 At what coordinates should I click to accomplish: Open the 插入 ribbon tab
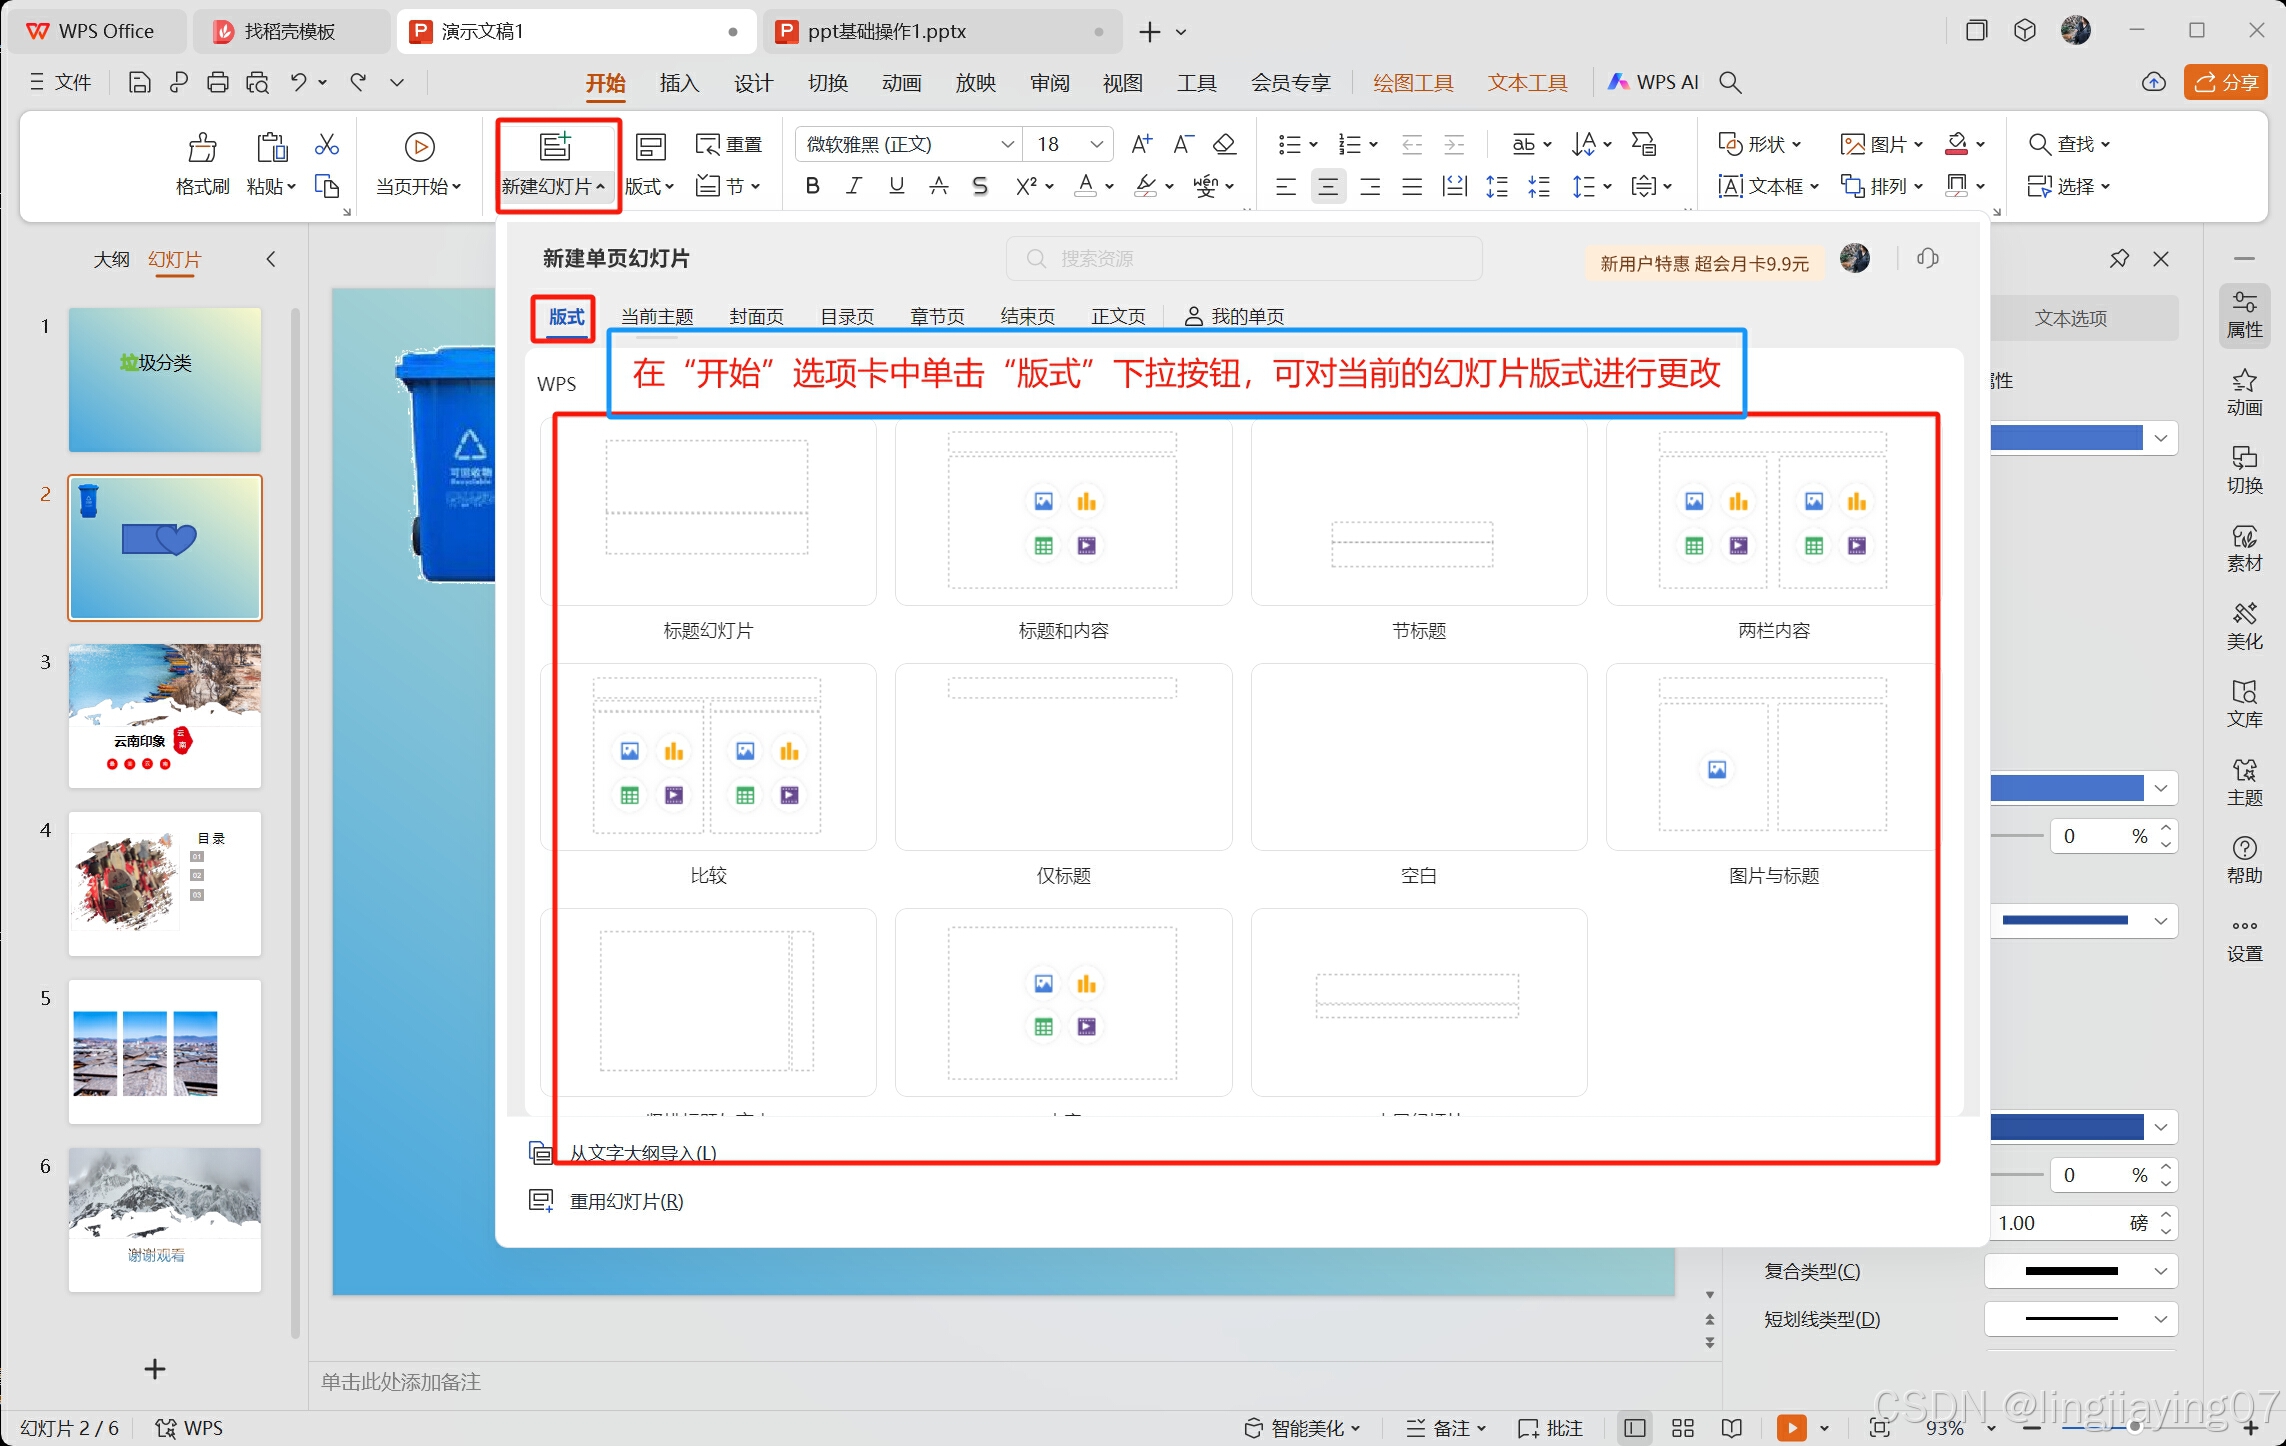[679, 83]
